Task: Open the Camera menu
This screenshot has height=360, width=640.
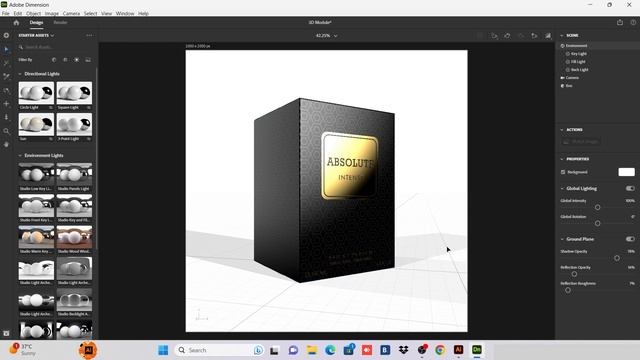Action: pos(71,13)
